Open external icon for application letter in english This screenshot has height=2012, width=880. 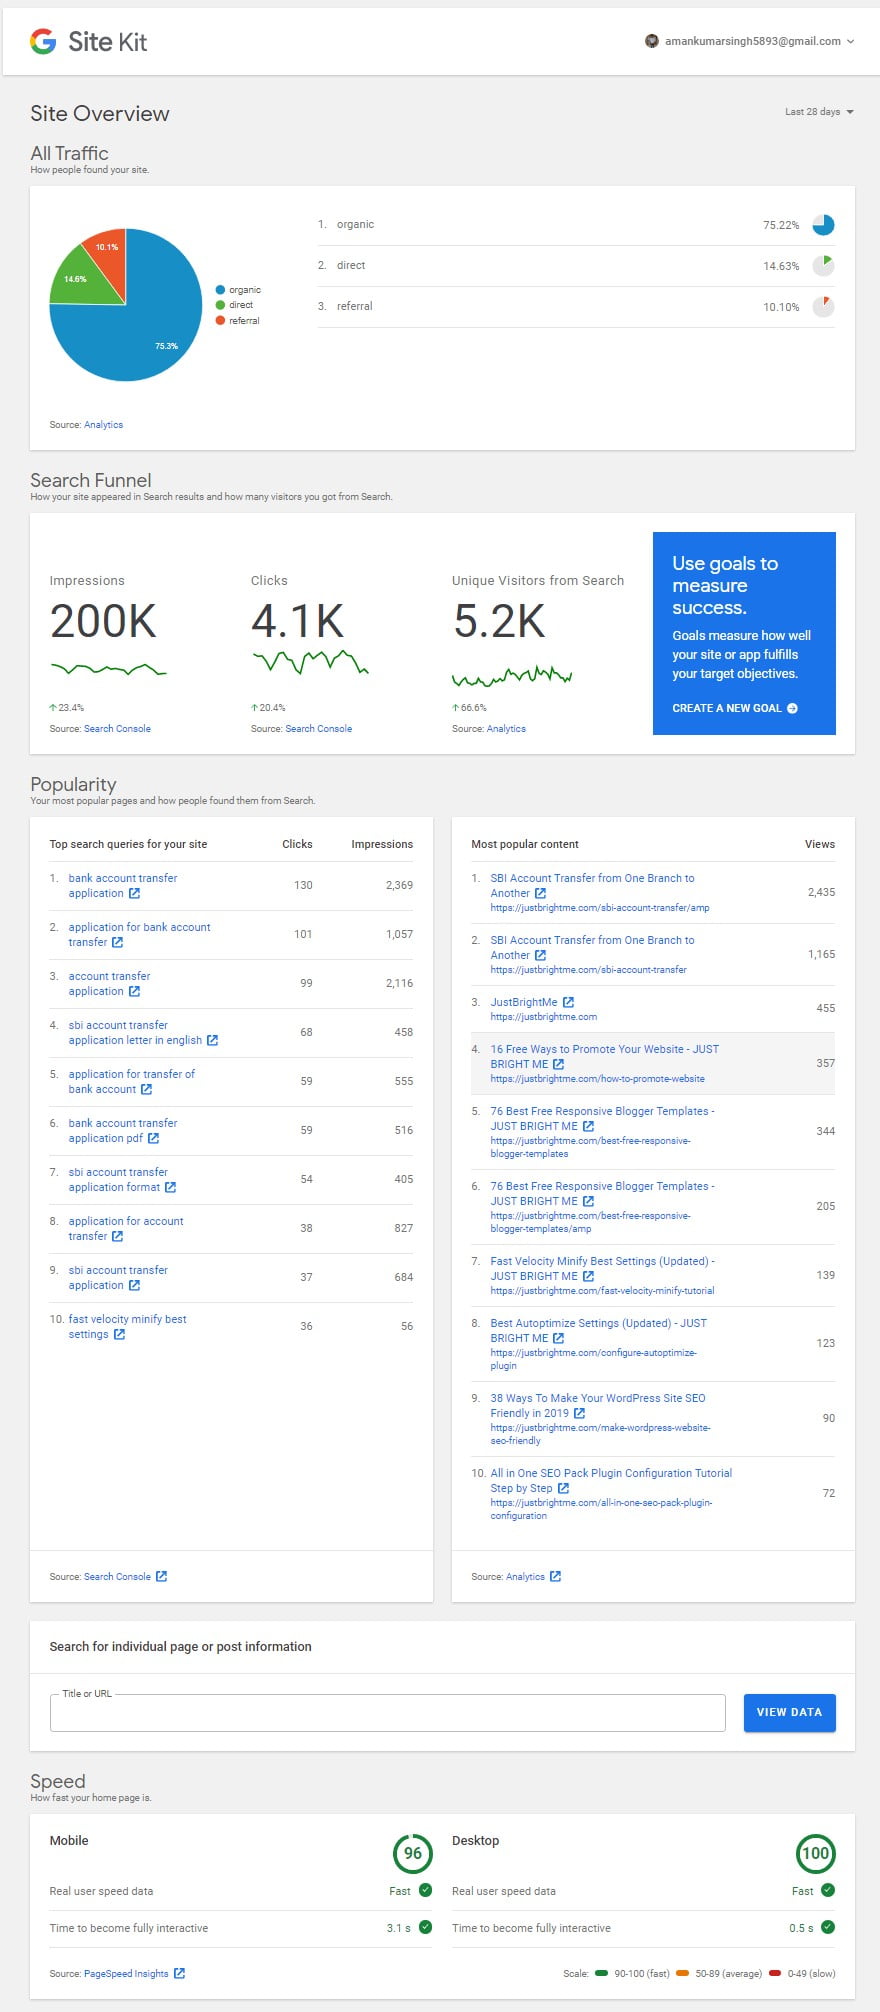212,1041
